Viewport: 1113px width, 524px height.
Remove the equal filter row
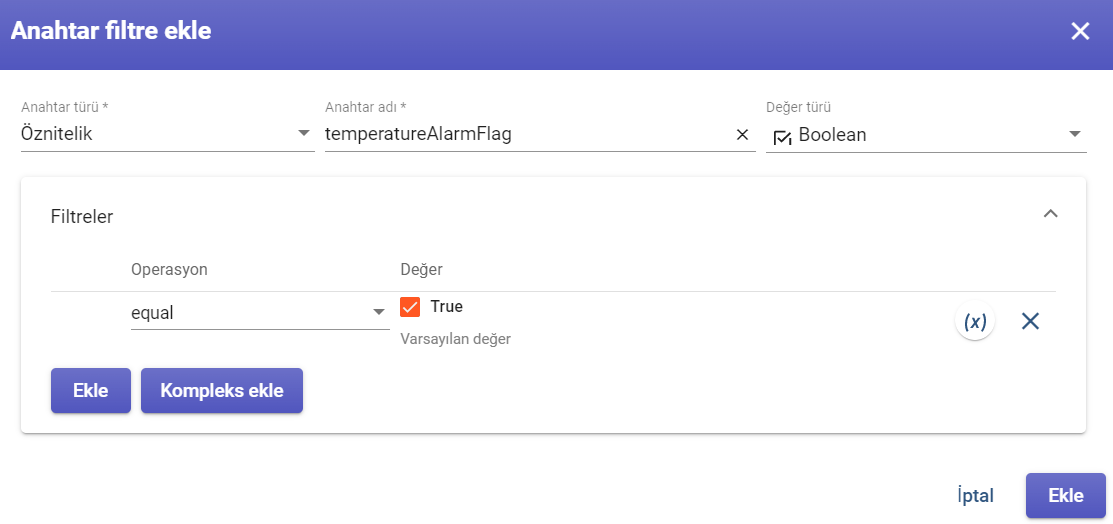point(1030,322)
